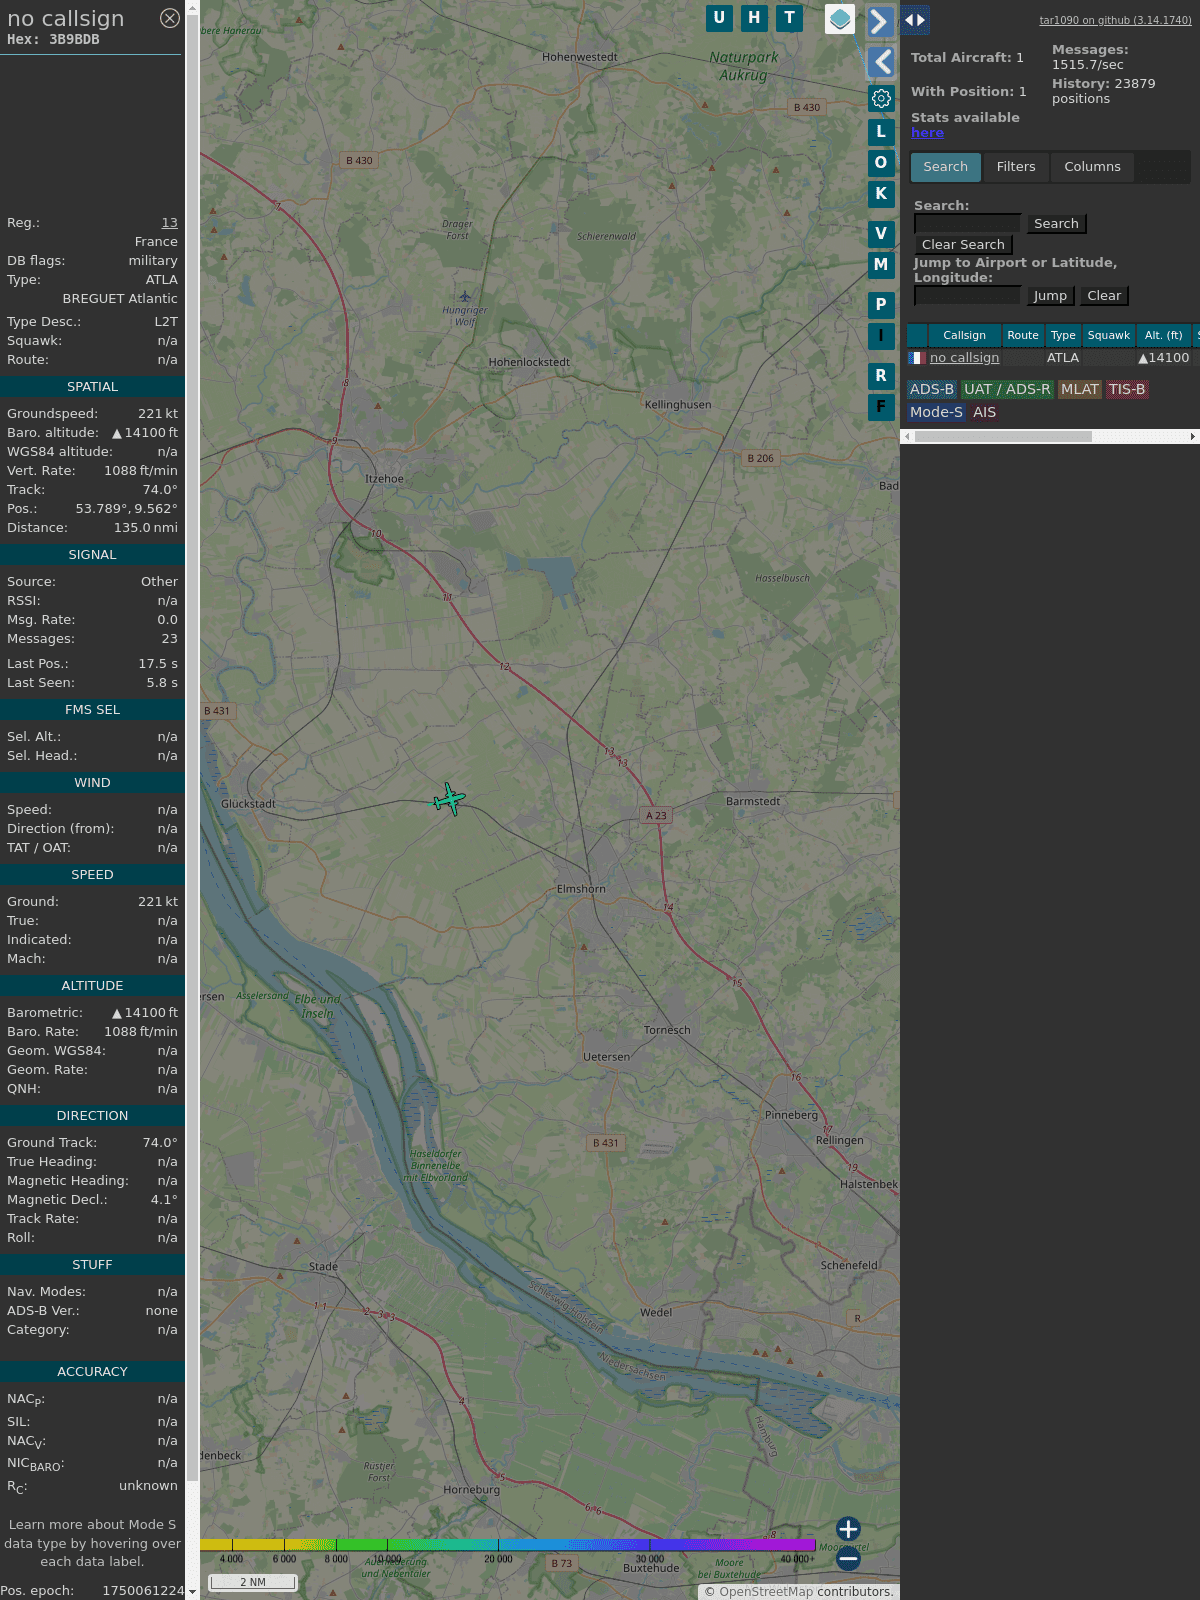This screenshot has width=1200, height=1600.
Task: Expand sidebar with right chevron button
Action: point(880,21)
